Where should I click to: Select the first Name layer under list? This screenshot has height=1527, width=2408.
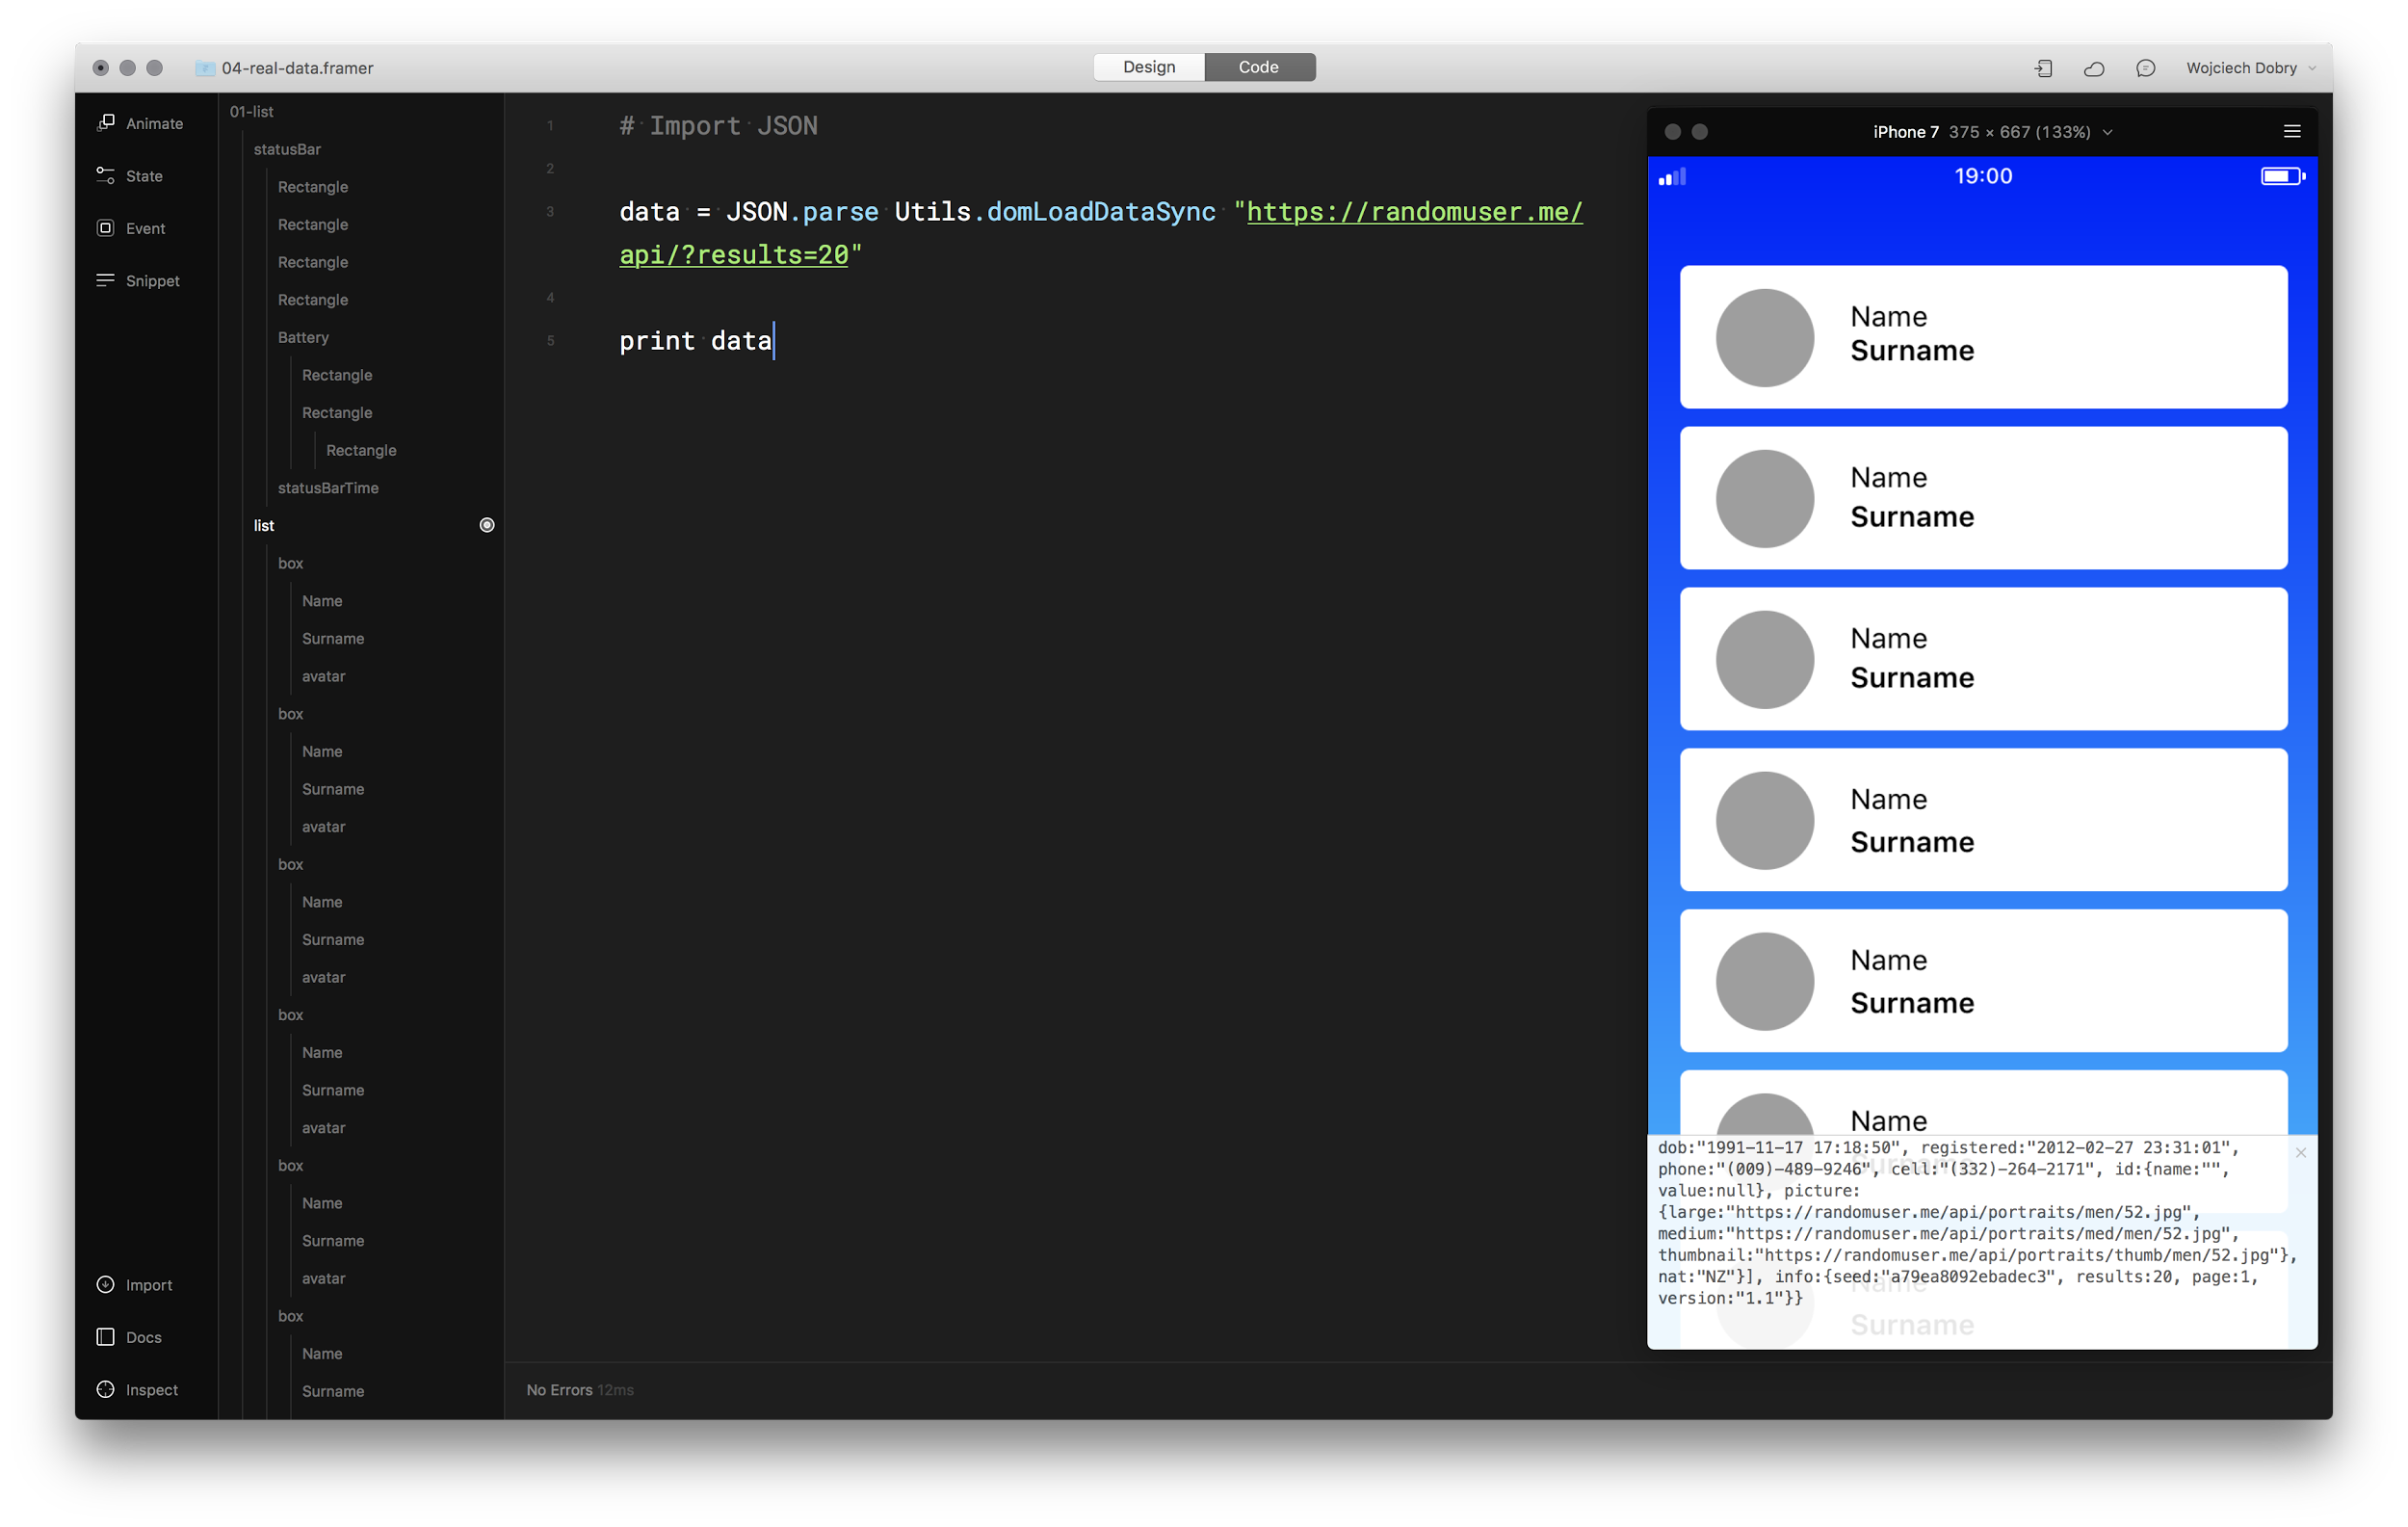pyautogui.click(x=322, y=601)
